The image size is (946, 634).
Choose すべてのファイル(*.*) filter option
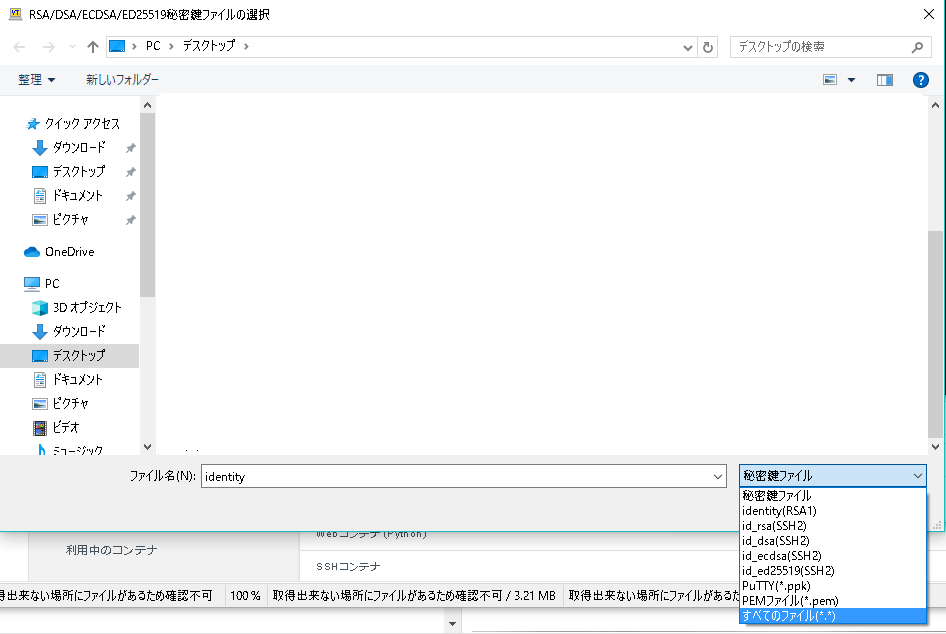833,616
